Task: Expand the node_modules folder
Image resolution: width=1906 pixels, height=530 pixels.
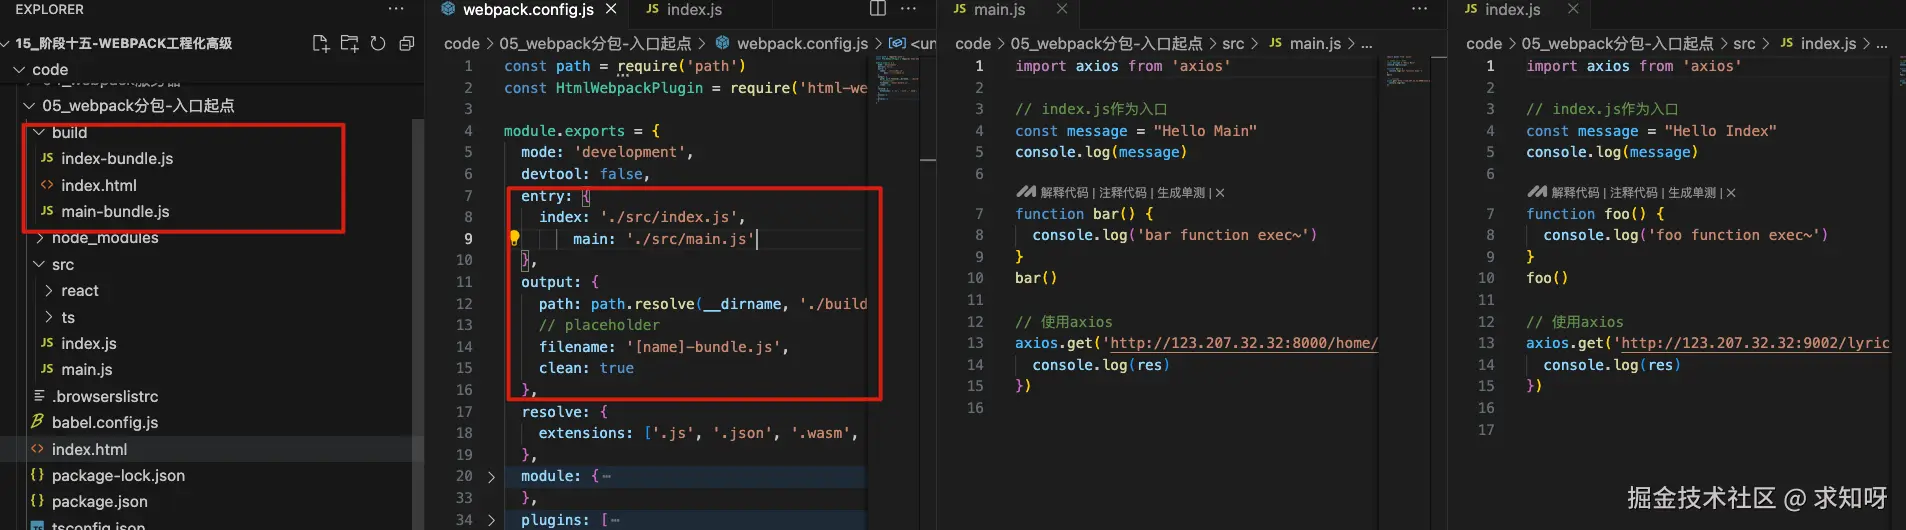Action: [x=39, y=238]
